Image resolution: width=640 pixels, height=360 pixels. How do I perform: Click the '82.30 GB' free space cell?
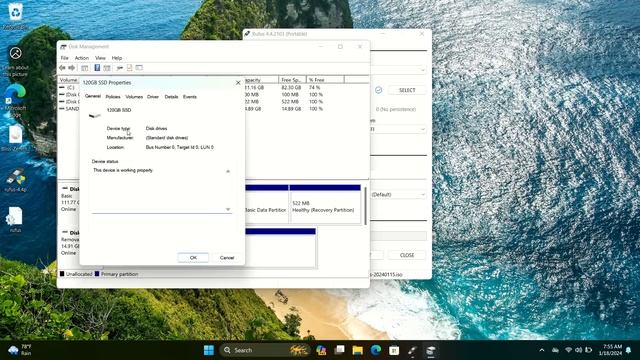pos(291,87)
